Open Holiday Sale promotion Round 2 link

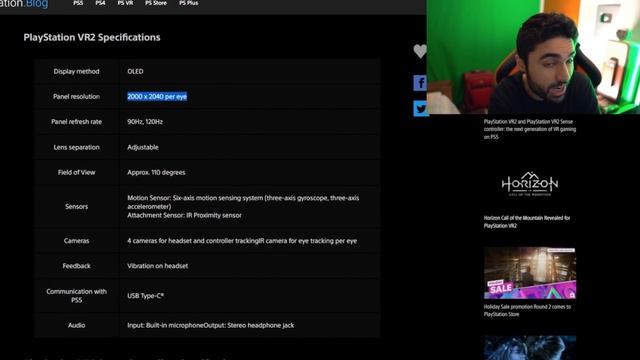coord(527,310)
